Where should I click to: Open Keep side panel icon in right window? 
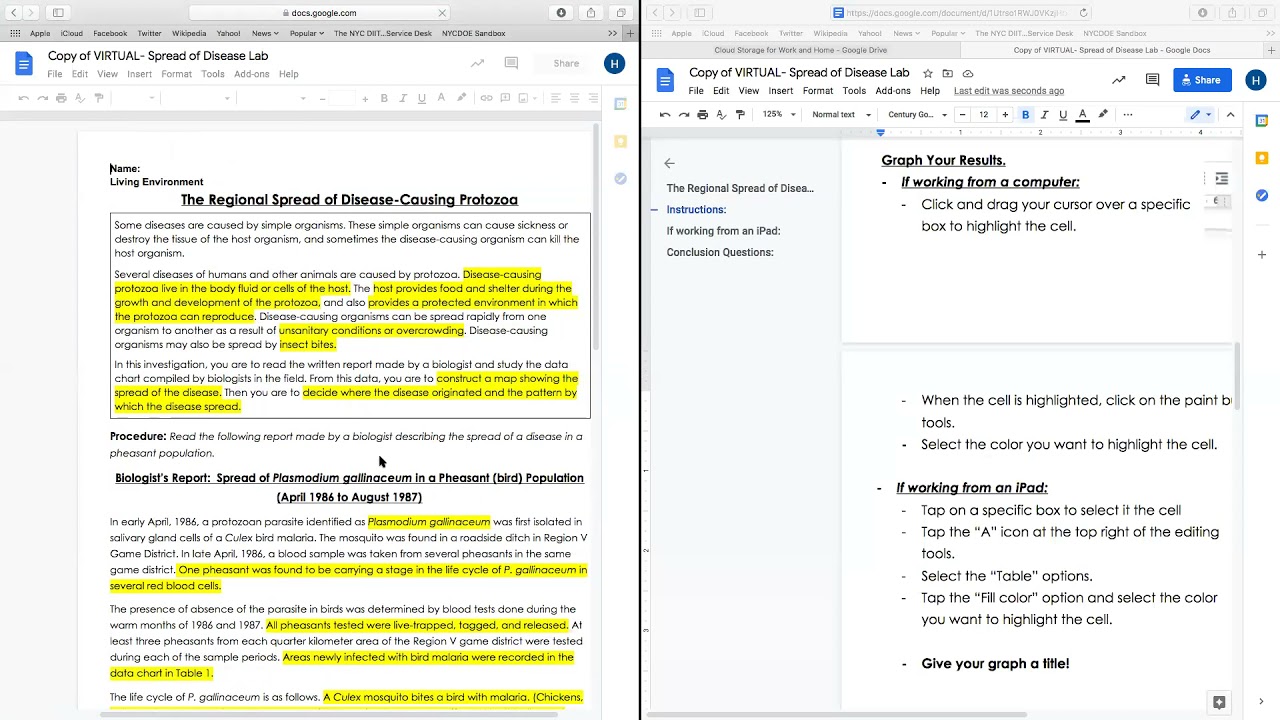click(1261, 158)
